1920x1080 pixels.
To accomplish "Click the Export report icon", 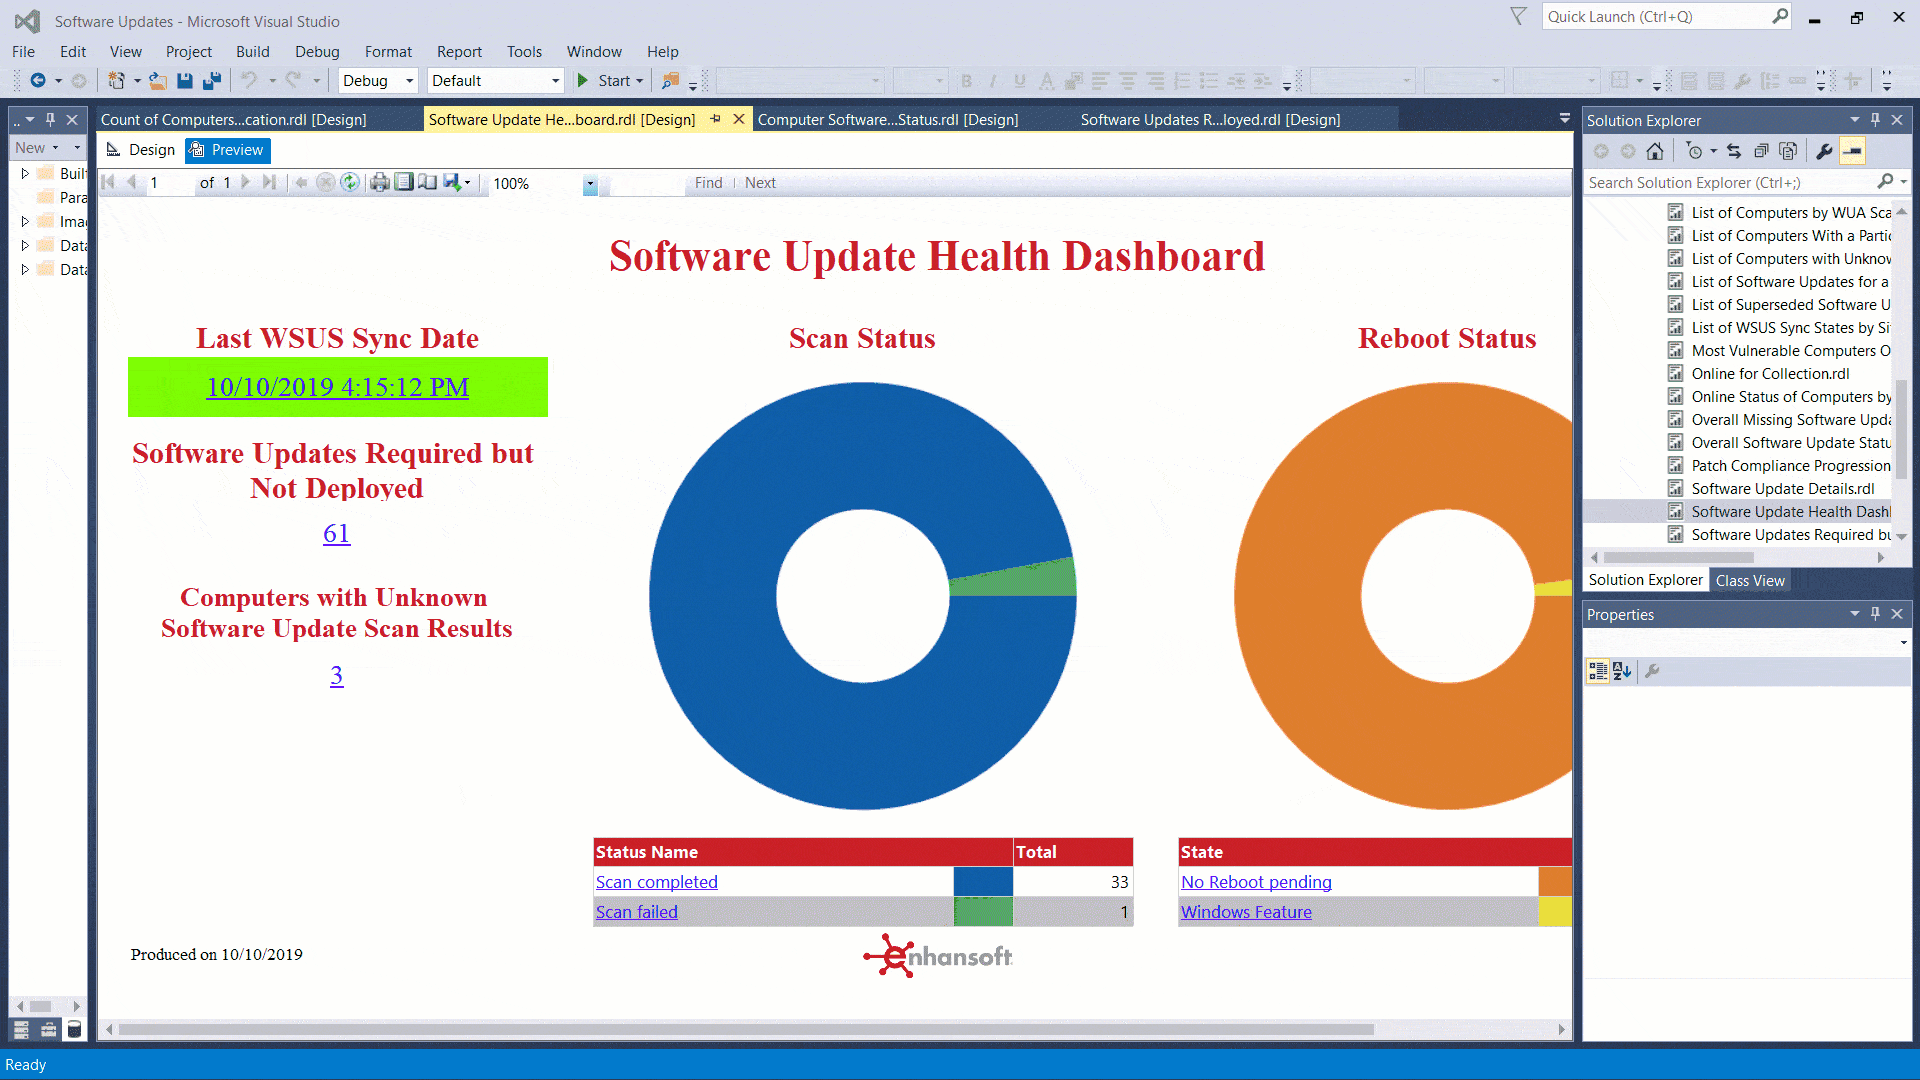I will (x=453, y=182).
